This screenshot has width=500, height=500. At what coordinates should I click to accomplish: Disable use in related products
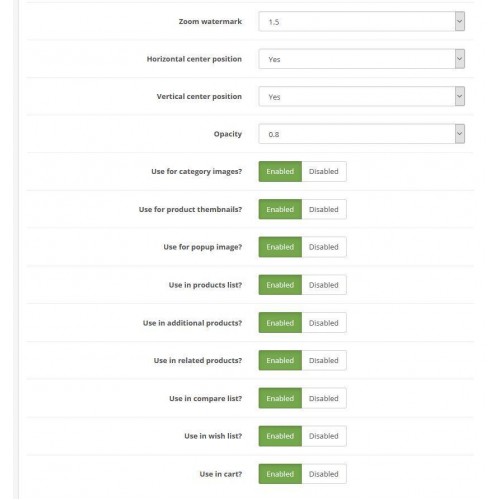click(324, 360)
